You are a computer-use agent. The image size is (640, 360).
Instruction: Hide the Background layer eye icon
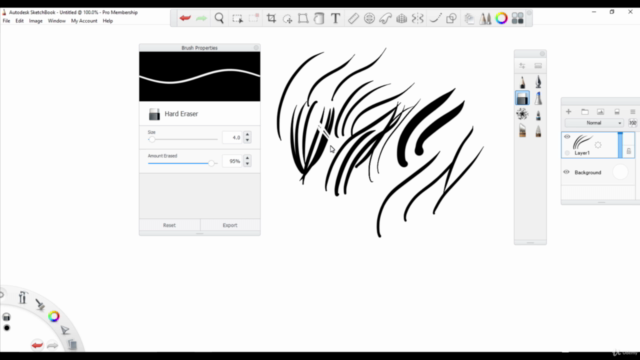click(x=567, y=172)
